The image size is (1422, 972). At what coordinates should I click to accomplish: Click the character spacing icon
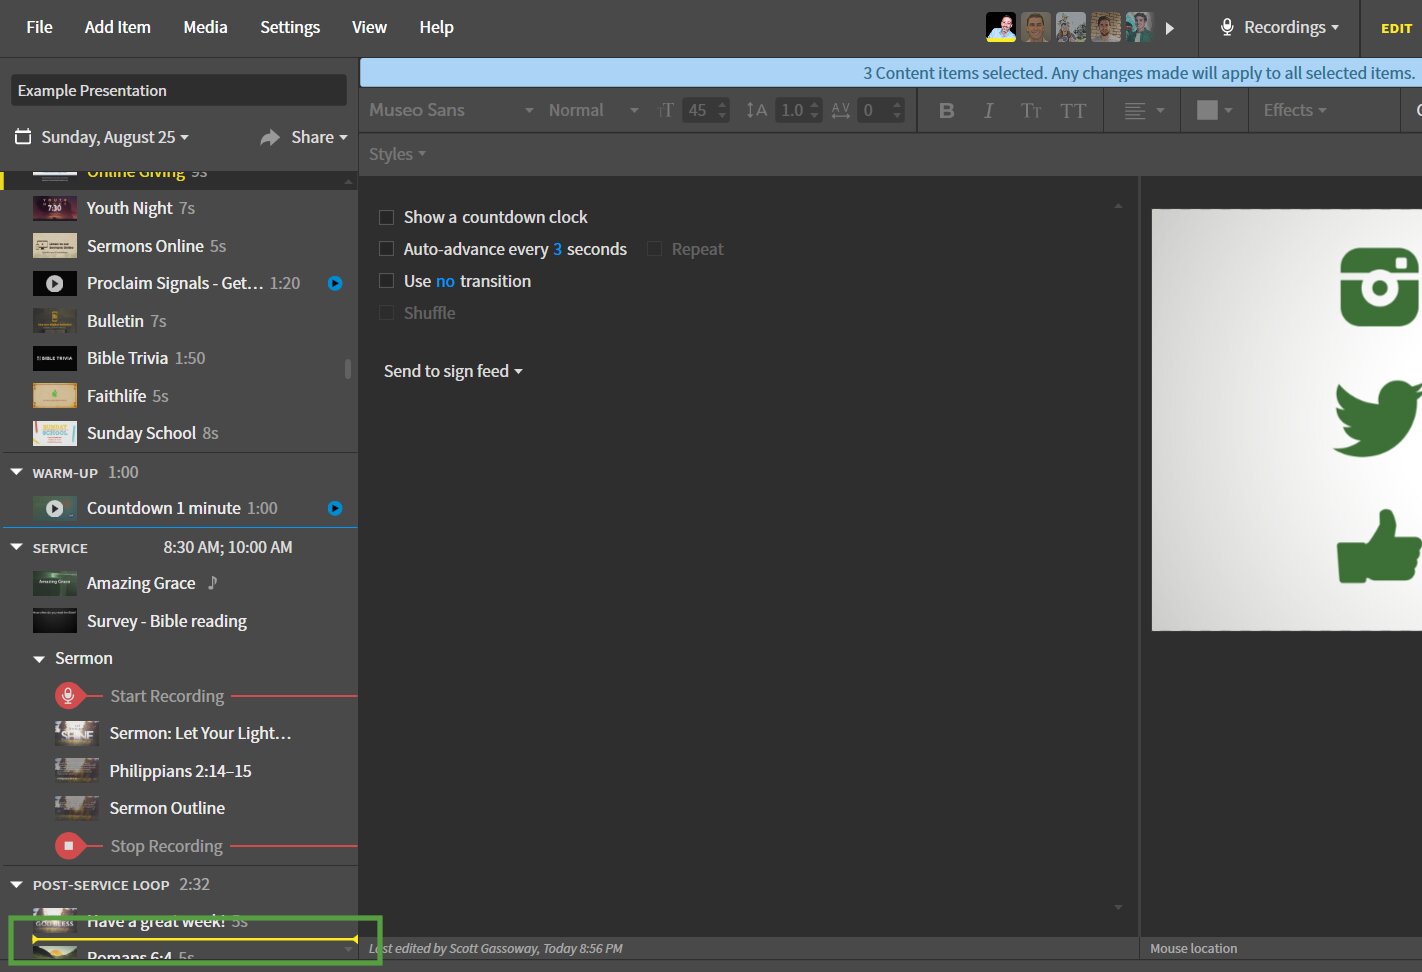point(840,110)
